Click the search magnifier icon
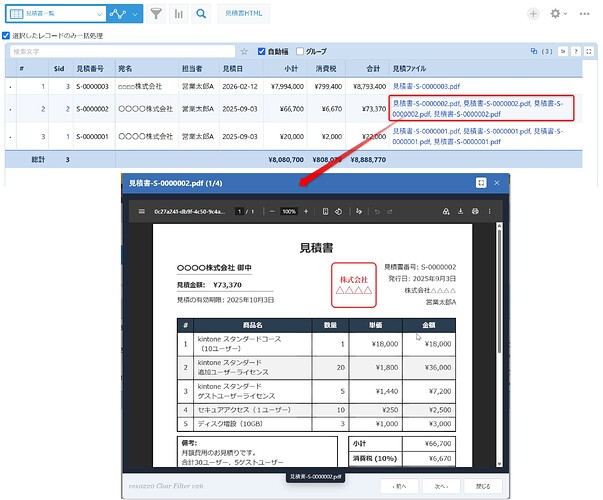 pos(201,14)
